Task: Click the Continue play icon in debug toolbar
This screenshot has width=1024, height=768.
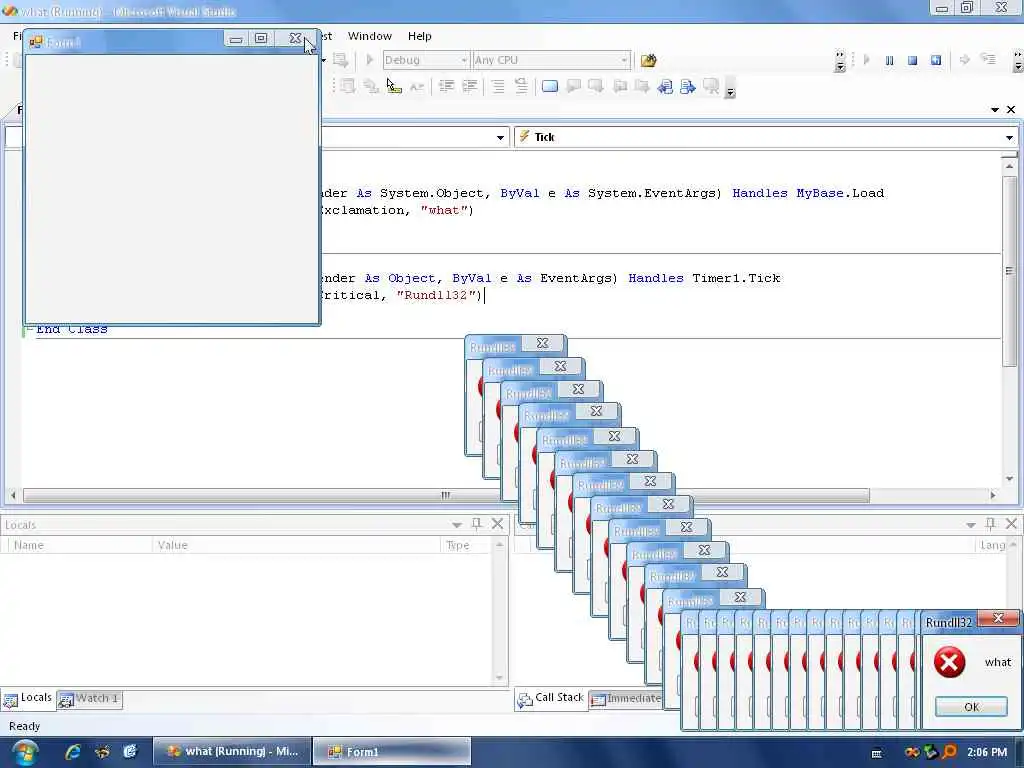Action: pos(866,60)
